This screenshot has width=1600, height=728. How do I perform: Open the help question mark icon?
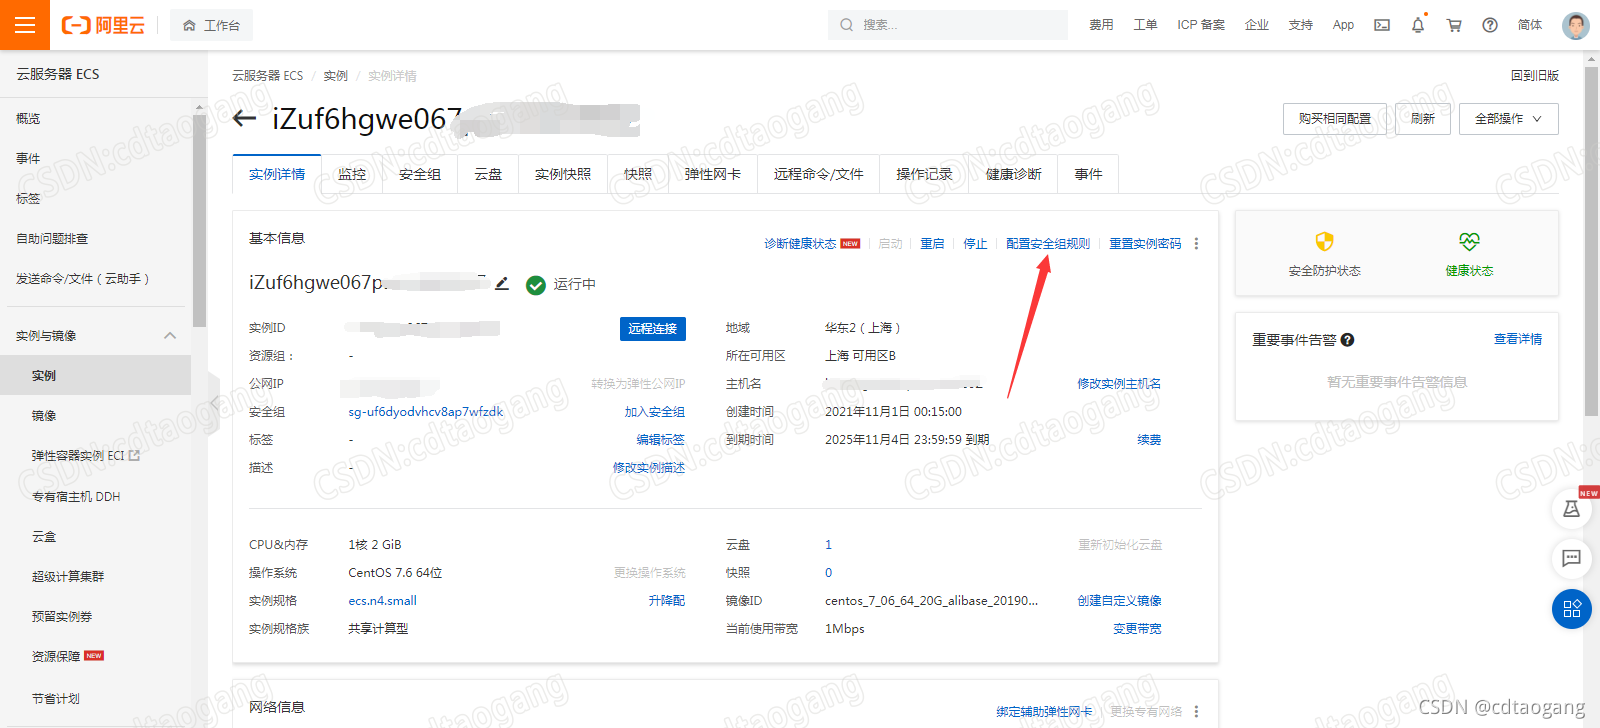tap(1490, 25)
